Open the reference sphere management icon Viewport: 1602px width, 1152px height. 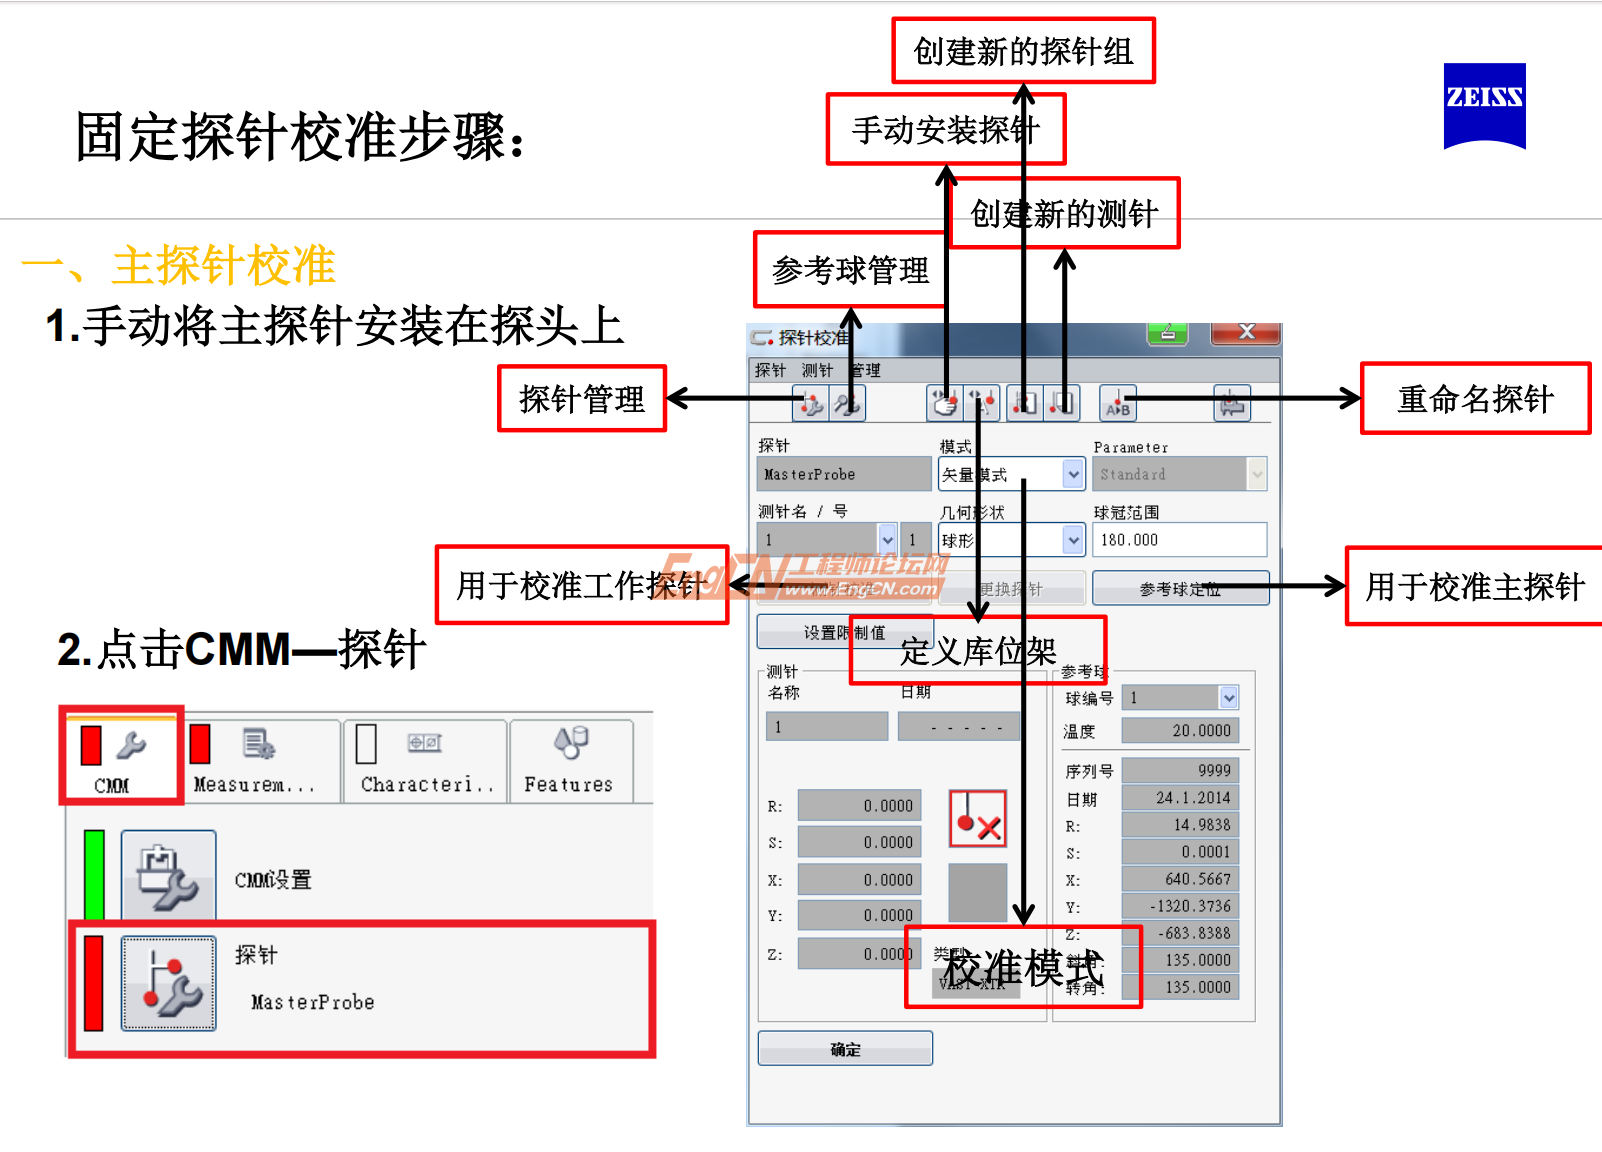coord(848,404)
